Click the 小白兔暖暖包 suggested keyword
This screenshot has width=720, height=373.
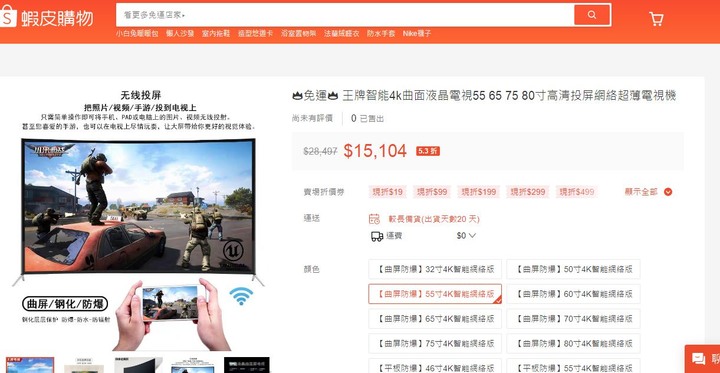point(137,34)
